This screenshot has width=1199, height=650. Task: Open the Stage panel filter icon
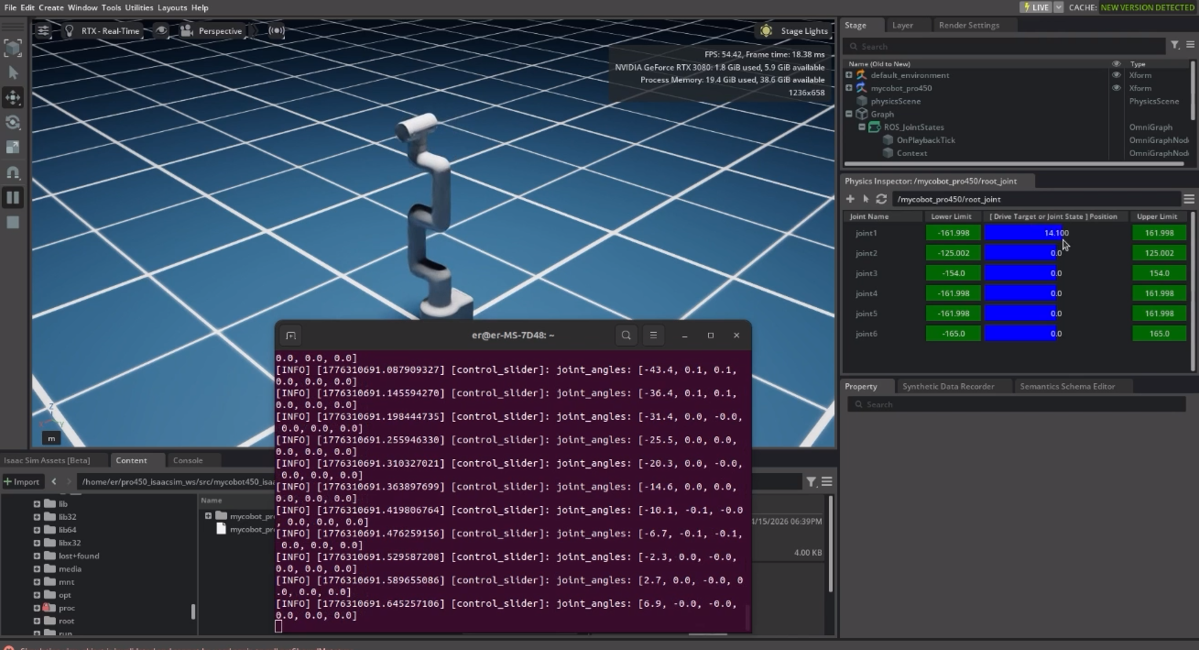(x=1175, y=46)
